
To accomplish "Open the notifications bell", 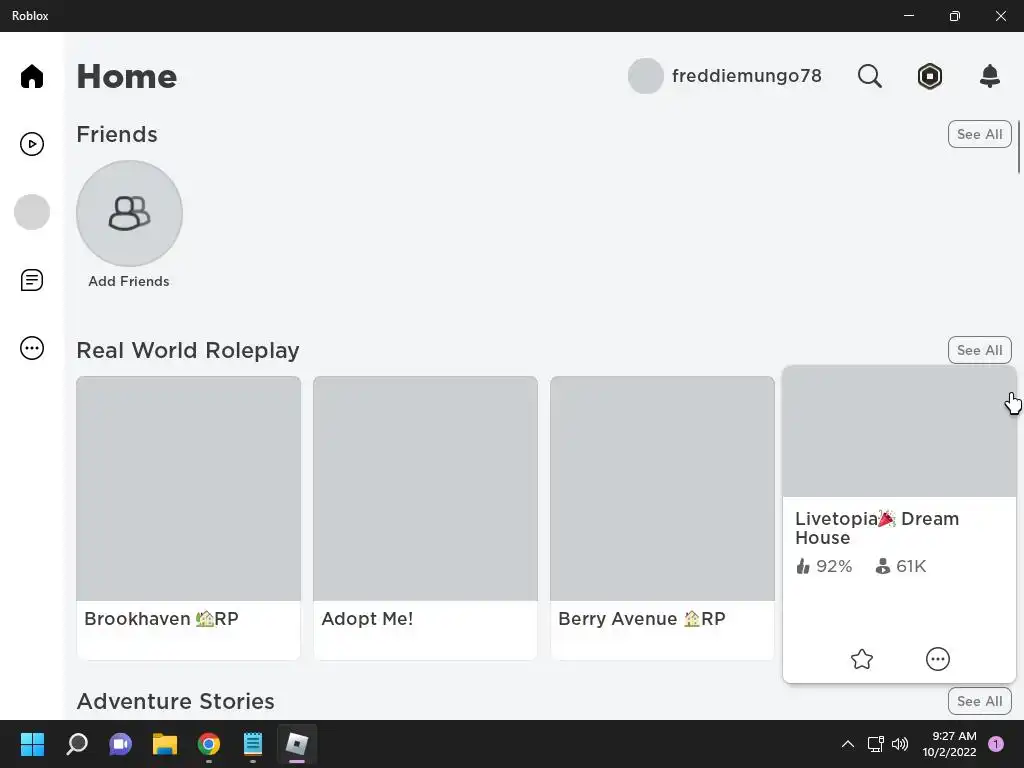I will pos(990,76).
